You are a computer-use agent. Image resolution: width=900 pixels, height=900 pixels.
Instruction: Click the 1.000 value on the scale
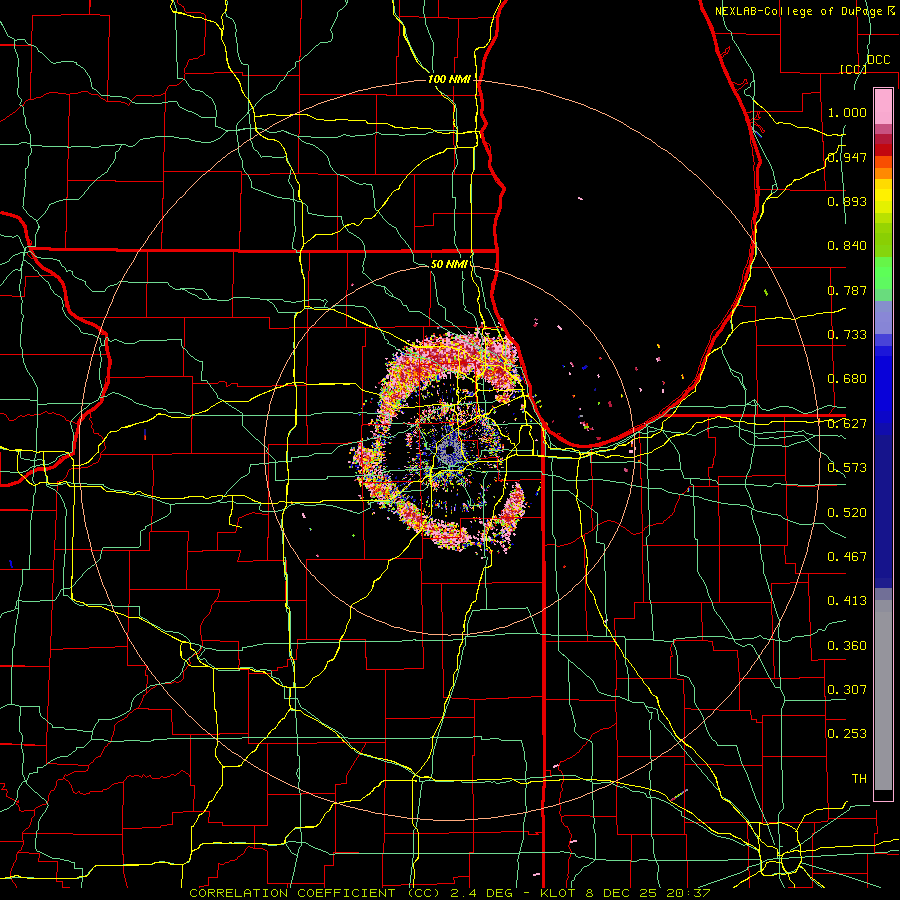click(x=847, y=112)
